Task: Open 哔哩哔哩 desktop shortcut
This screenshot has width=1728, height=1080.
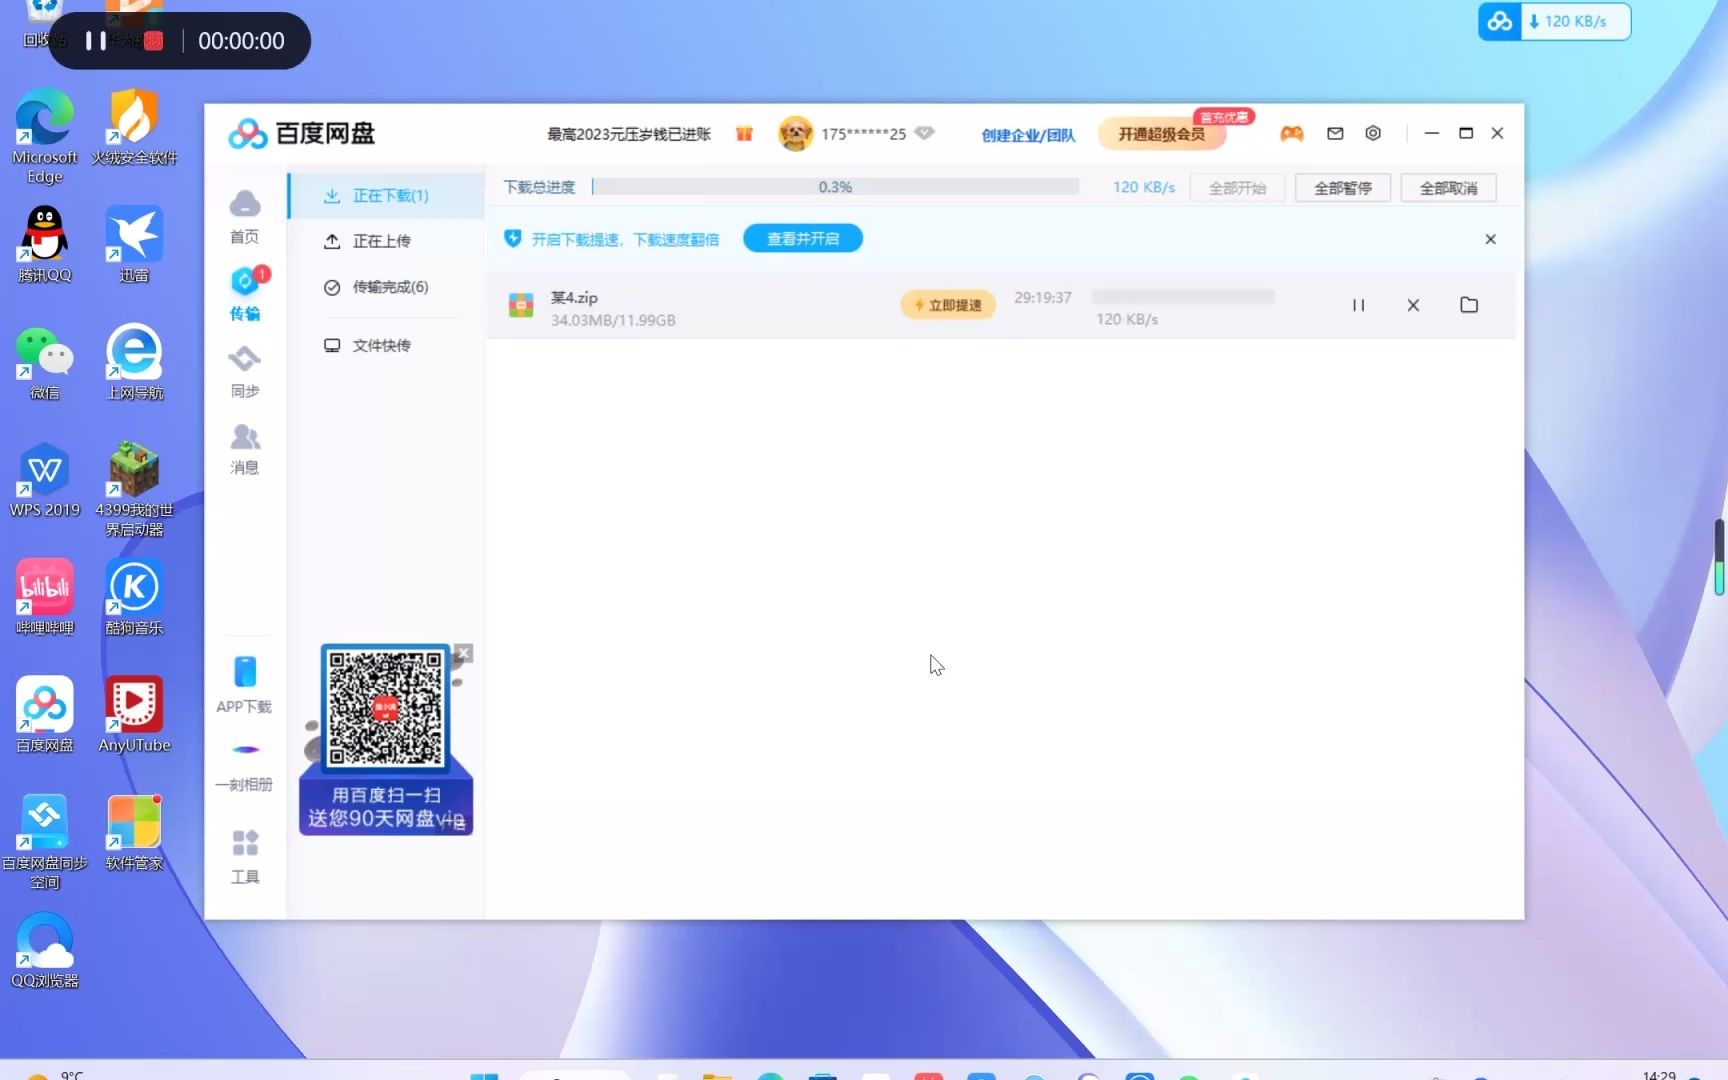Action: click(x=44, y=598)
